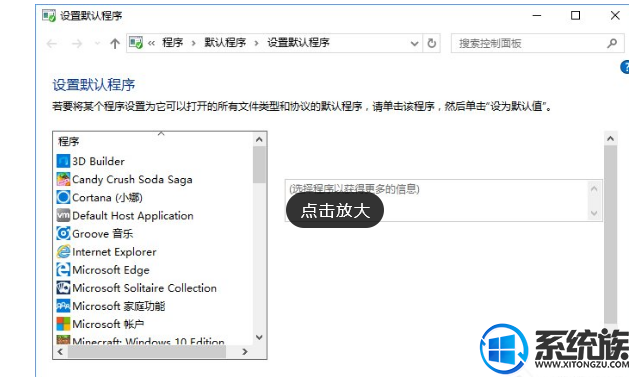
Task: Select 3D Builder in the program list
Action: coord(98,161)
